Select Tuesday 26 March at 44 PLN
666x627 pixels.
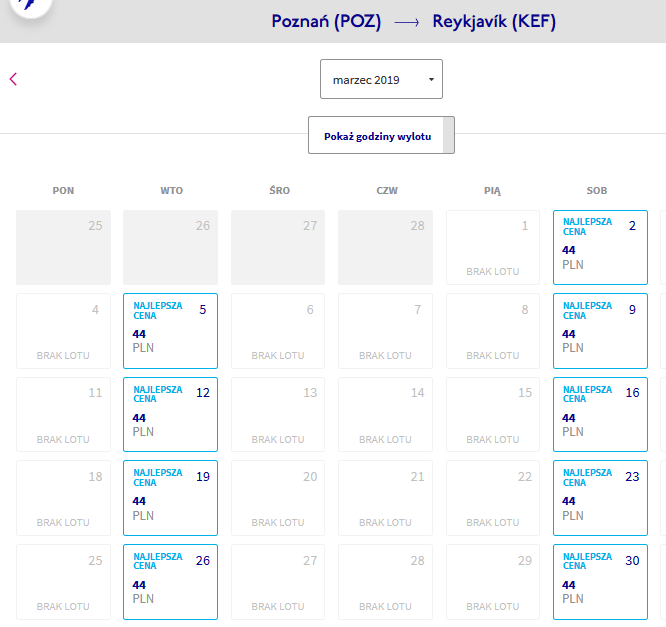[170, 582]
